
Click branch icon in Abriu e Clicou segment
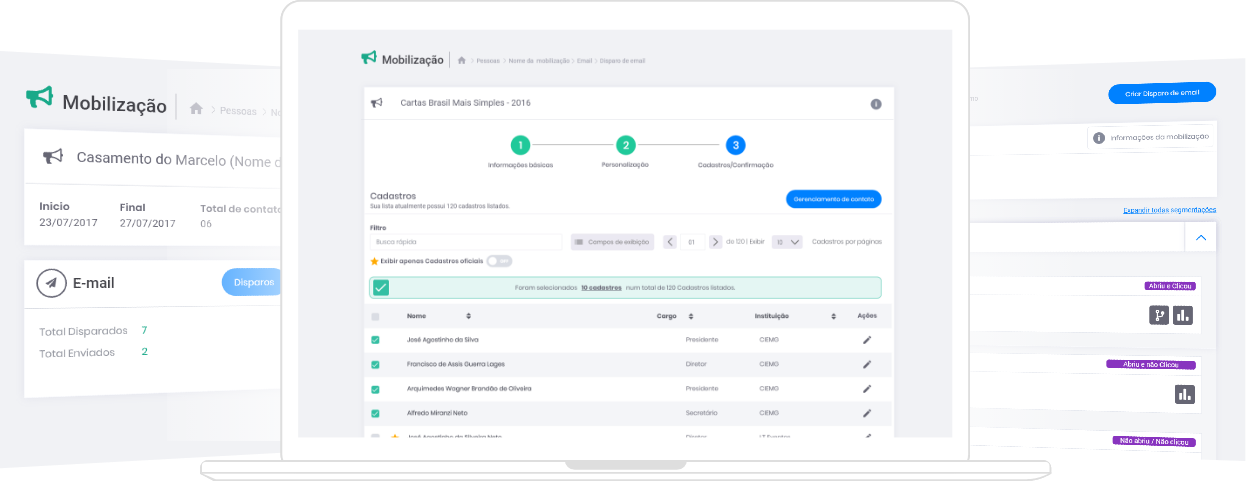pos(1159,315)
